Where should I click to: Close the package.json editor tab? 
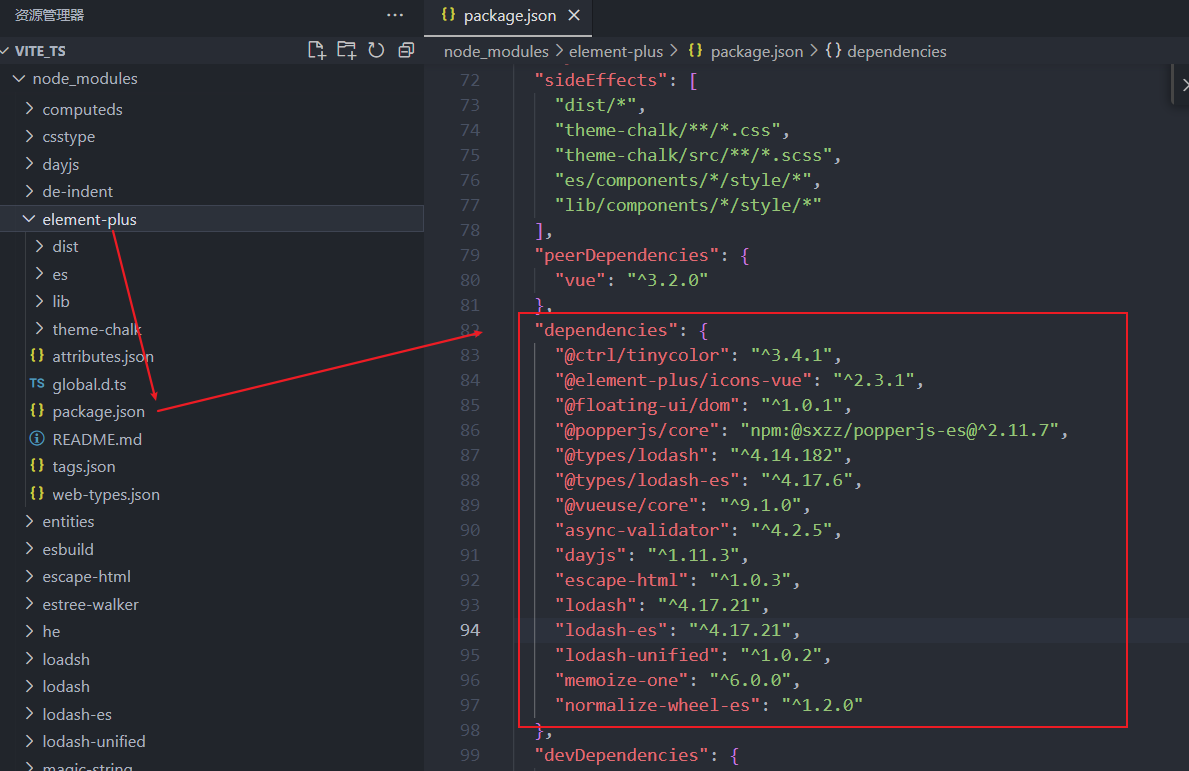[x=574, y=16]
